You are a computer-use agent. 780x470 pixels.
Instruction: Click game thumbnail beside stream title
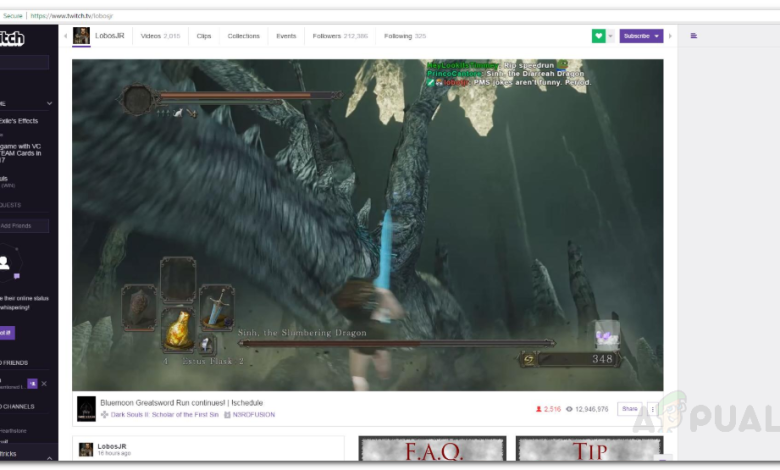pyautogui.click(x=86, y=408)
